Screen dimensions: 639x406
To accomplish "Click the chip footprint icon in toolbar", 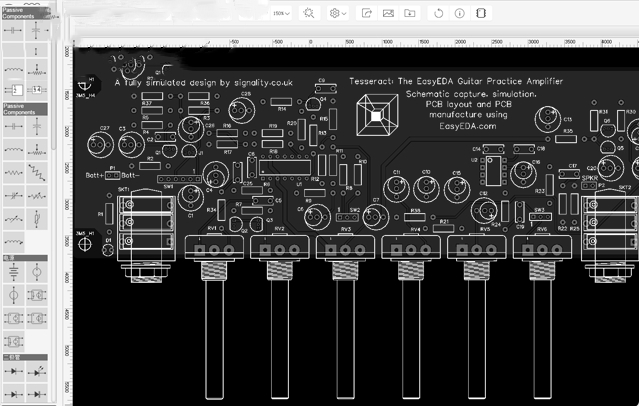I will 481,13.
